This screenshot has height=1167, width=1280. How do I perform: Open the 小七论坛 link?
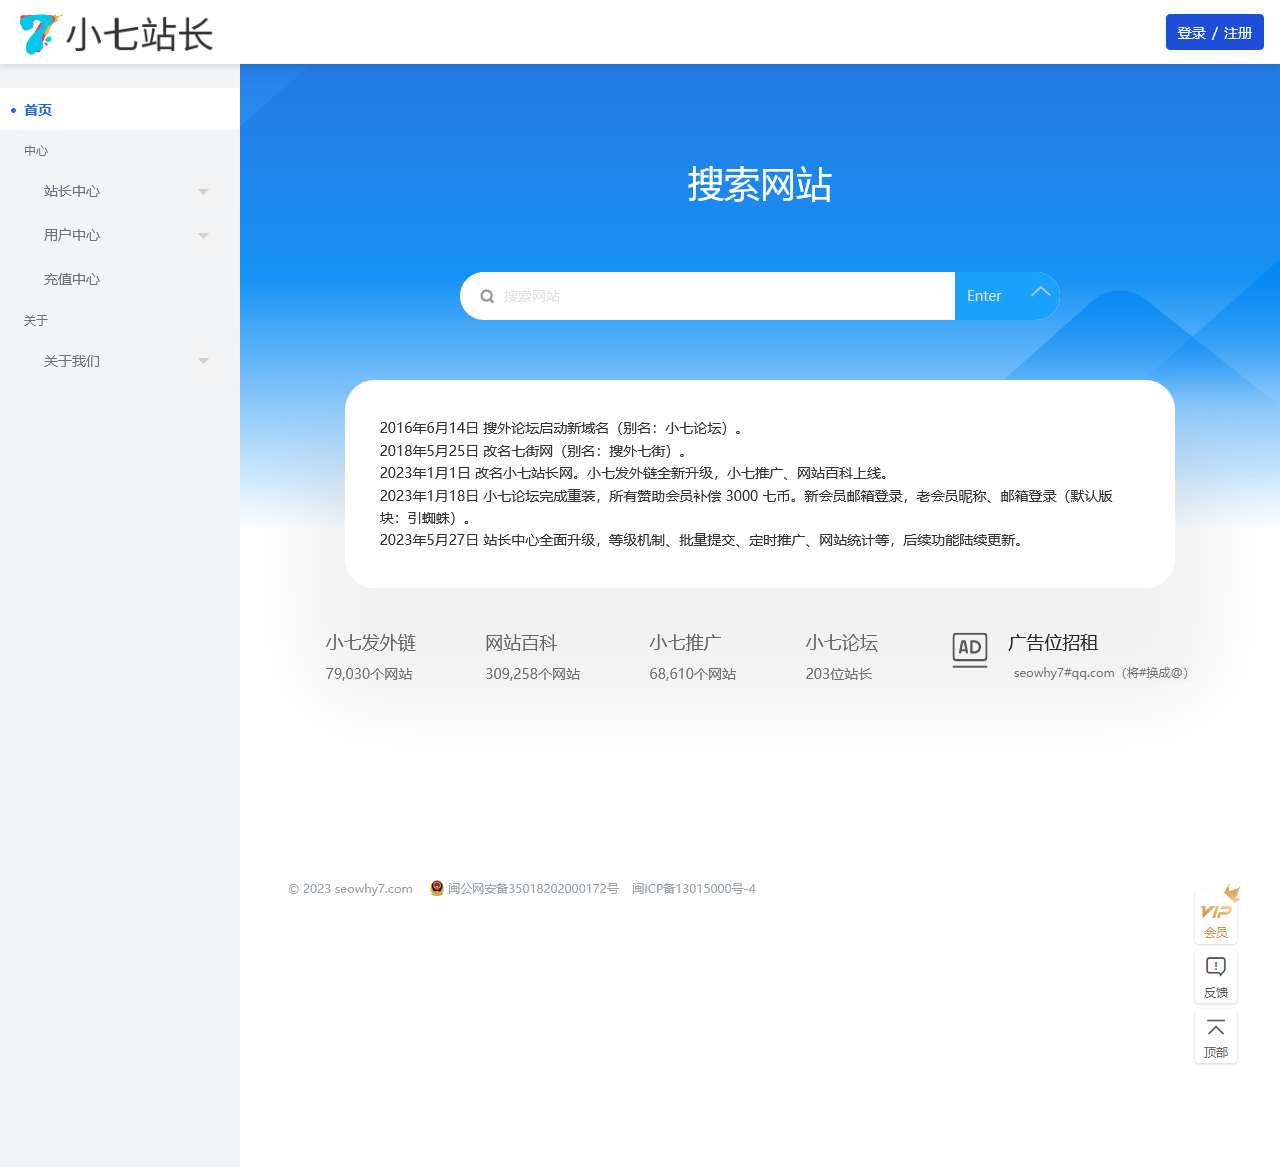pyautogui.click(x=842, y=643)
